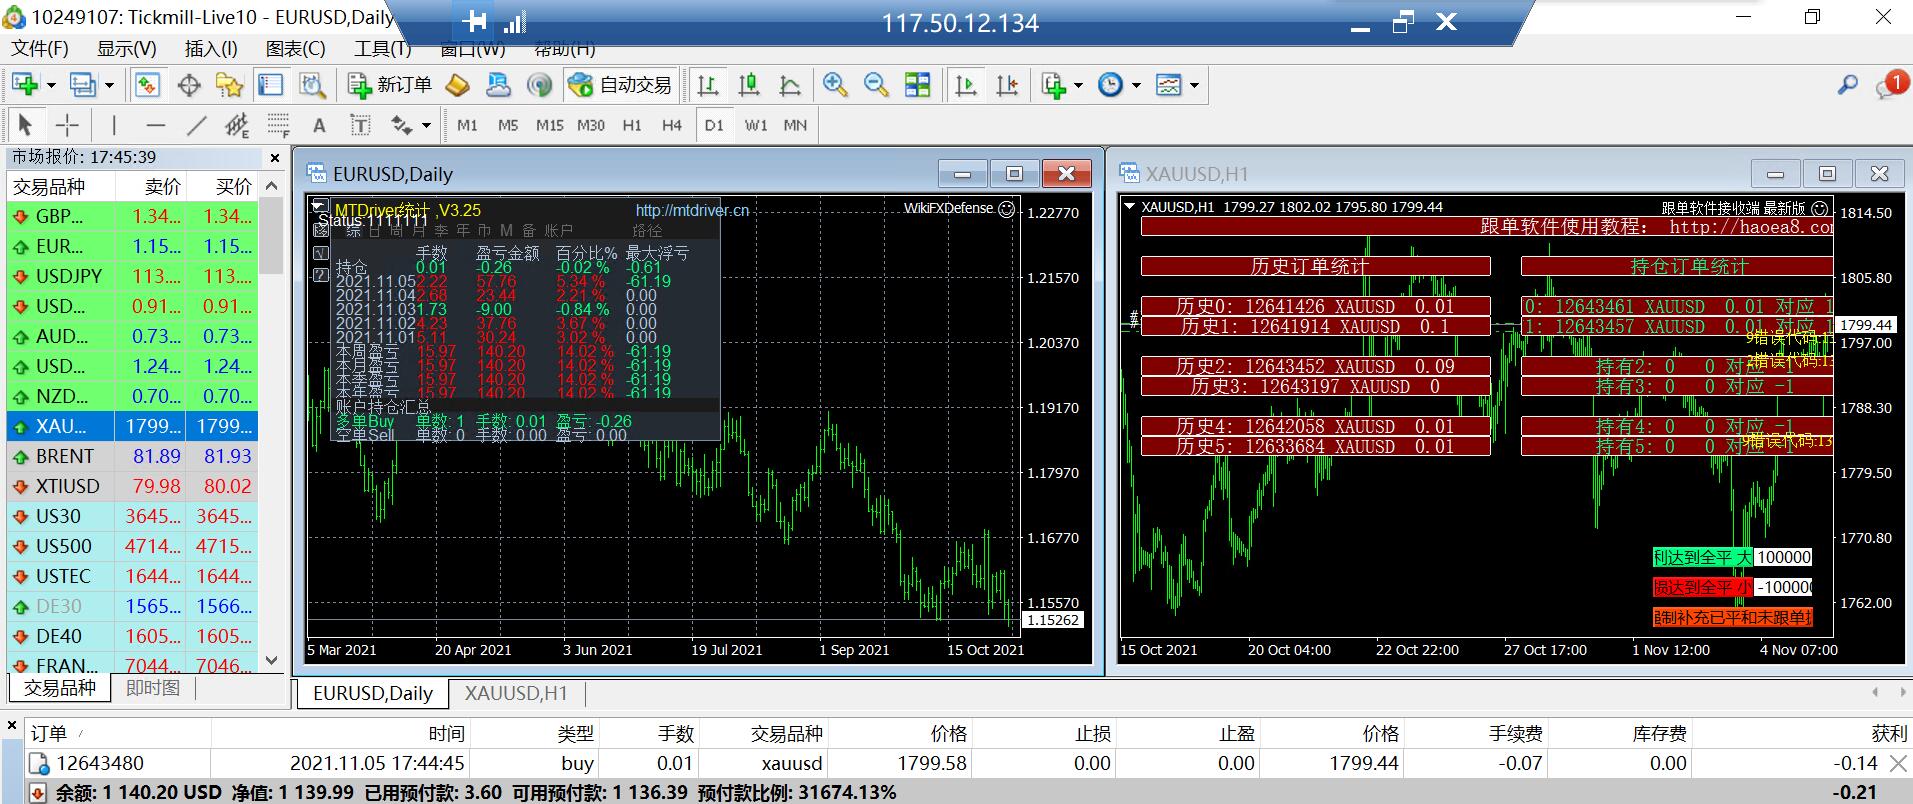1913x804 pixels.
Task: Toggle the 自动交易 auto trading button
Action: pyautogui.click(x=621, y=85)
